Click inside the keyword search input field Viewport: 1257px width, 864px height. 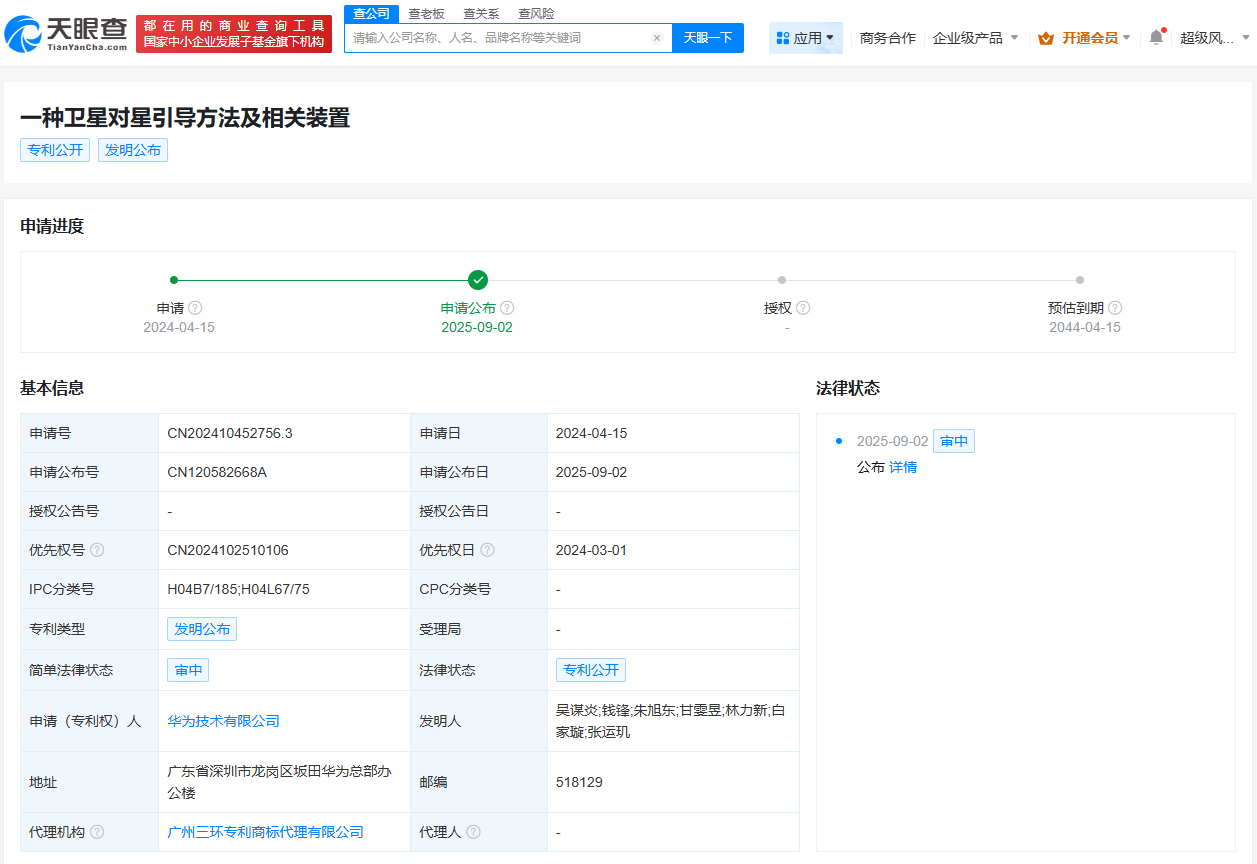click(490, 37)
